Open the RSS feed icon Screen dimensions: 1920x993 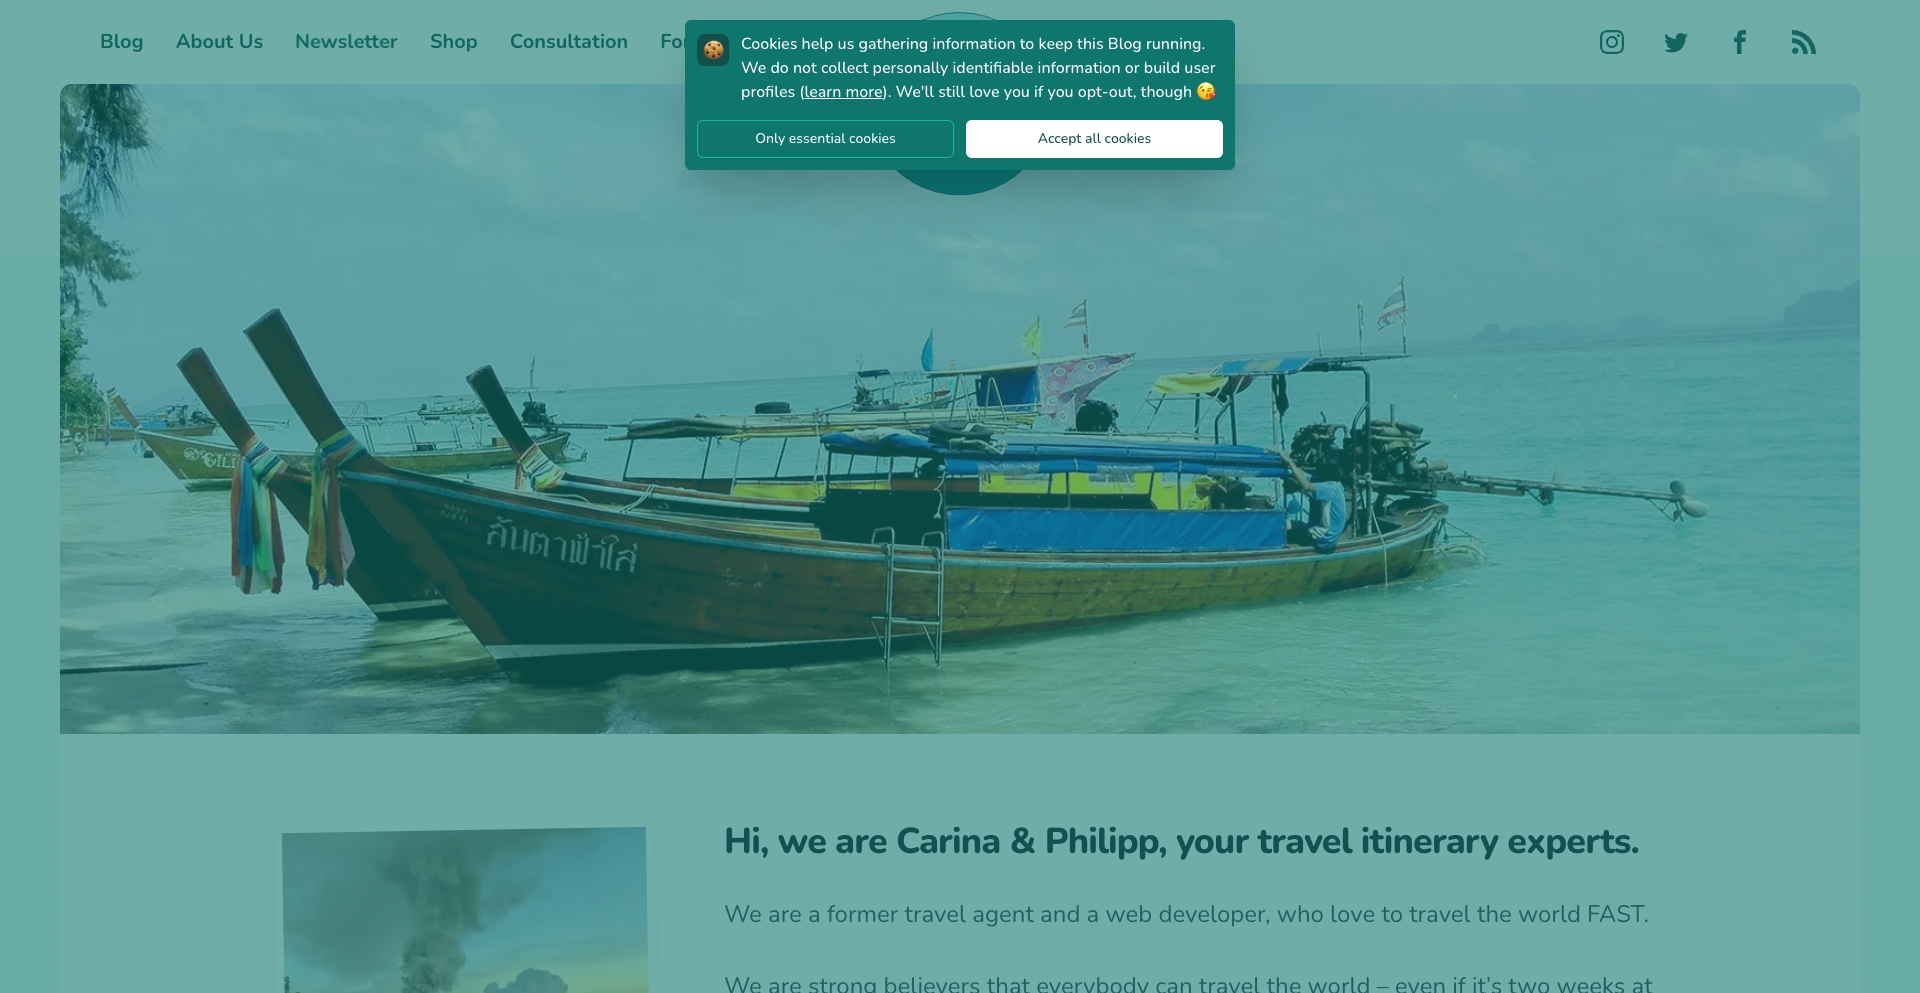click(x=1803, y=42)
